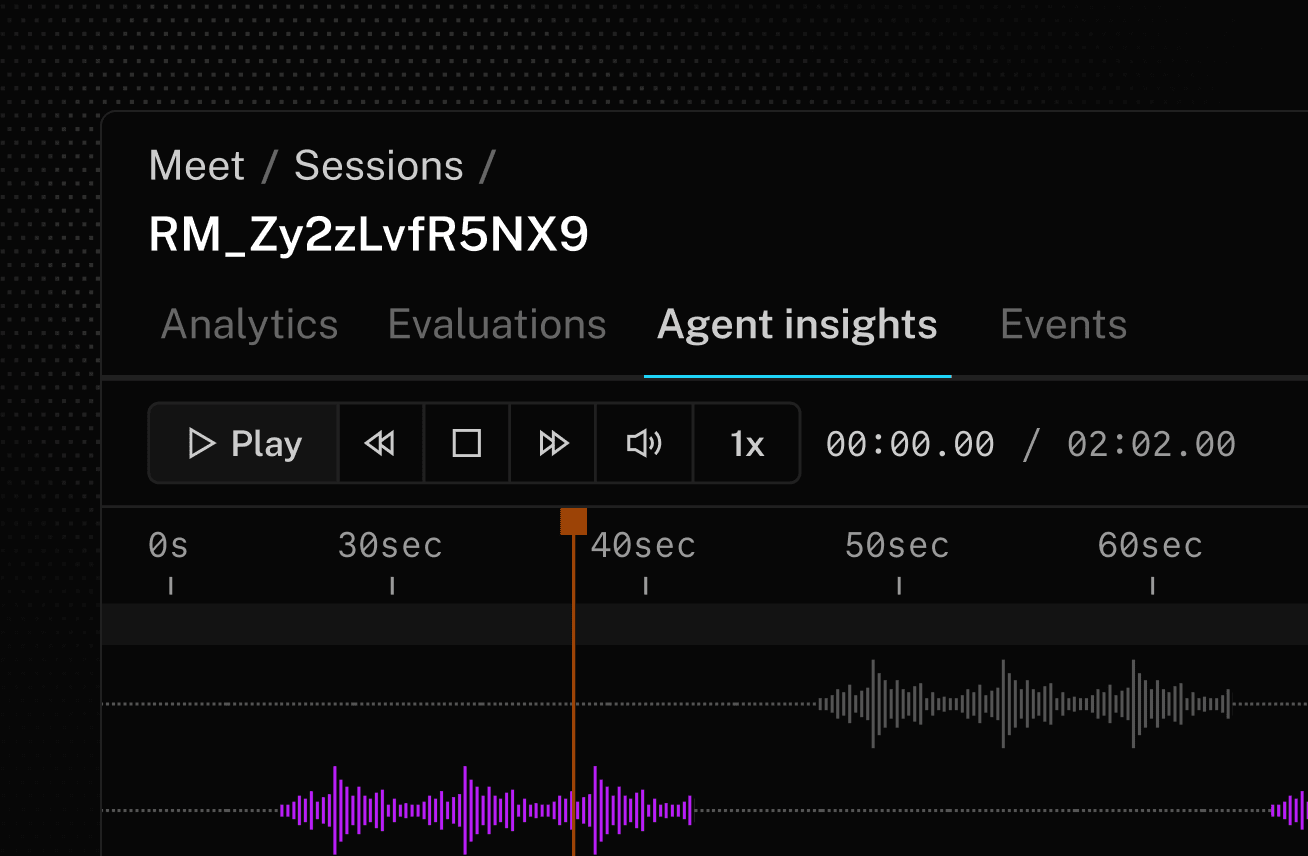This screenshot has height=856, width=1308.
Task: Click the 50sec mark on the timeline
Action: pos(897,545)
